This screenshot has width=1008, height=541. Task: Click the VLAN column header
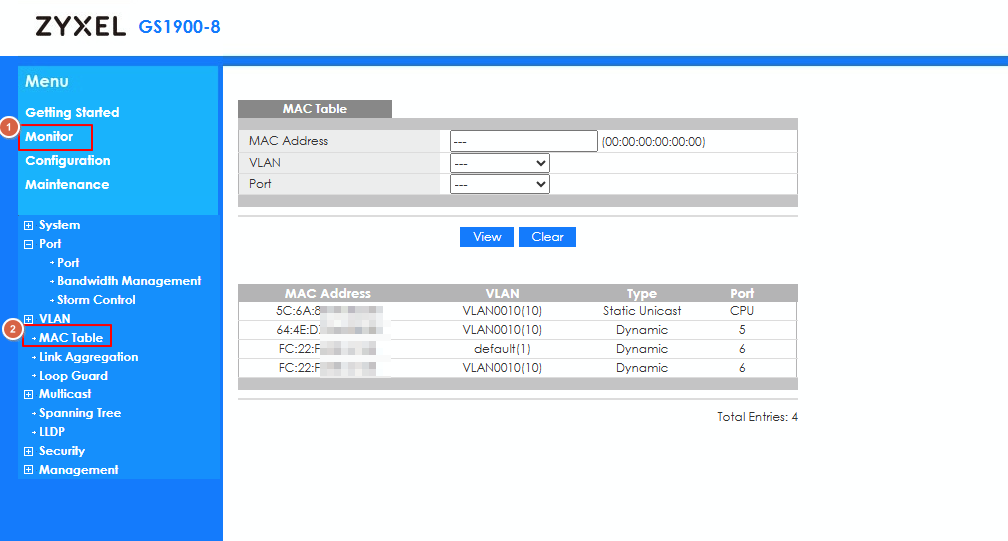pos(502,294)
